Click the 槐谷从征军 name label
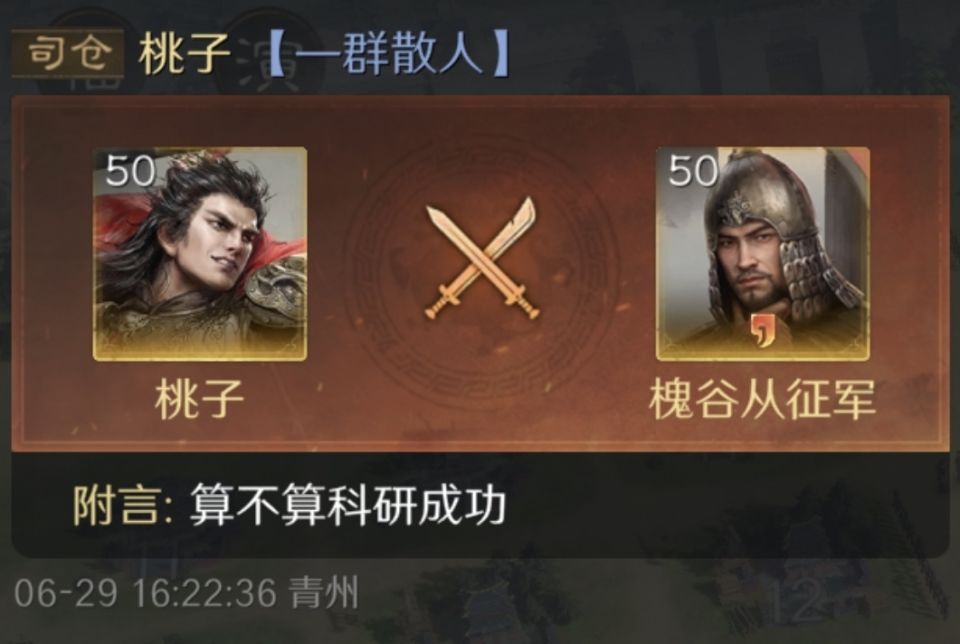Image resolution: width=960 pixels, height=644 pixels. [762, 399]
